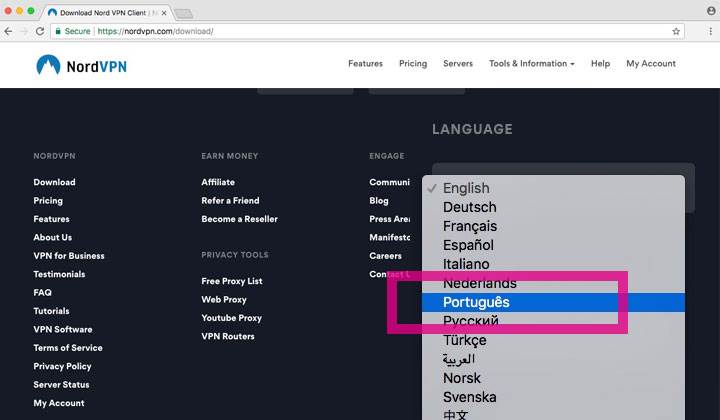Image resolution: width=720 pixels, height=420 pixels.
Task: Select the highlighted Português option
Action: (553, 302)
